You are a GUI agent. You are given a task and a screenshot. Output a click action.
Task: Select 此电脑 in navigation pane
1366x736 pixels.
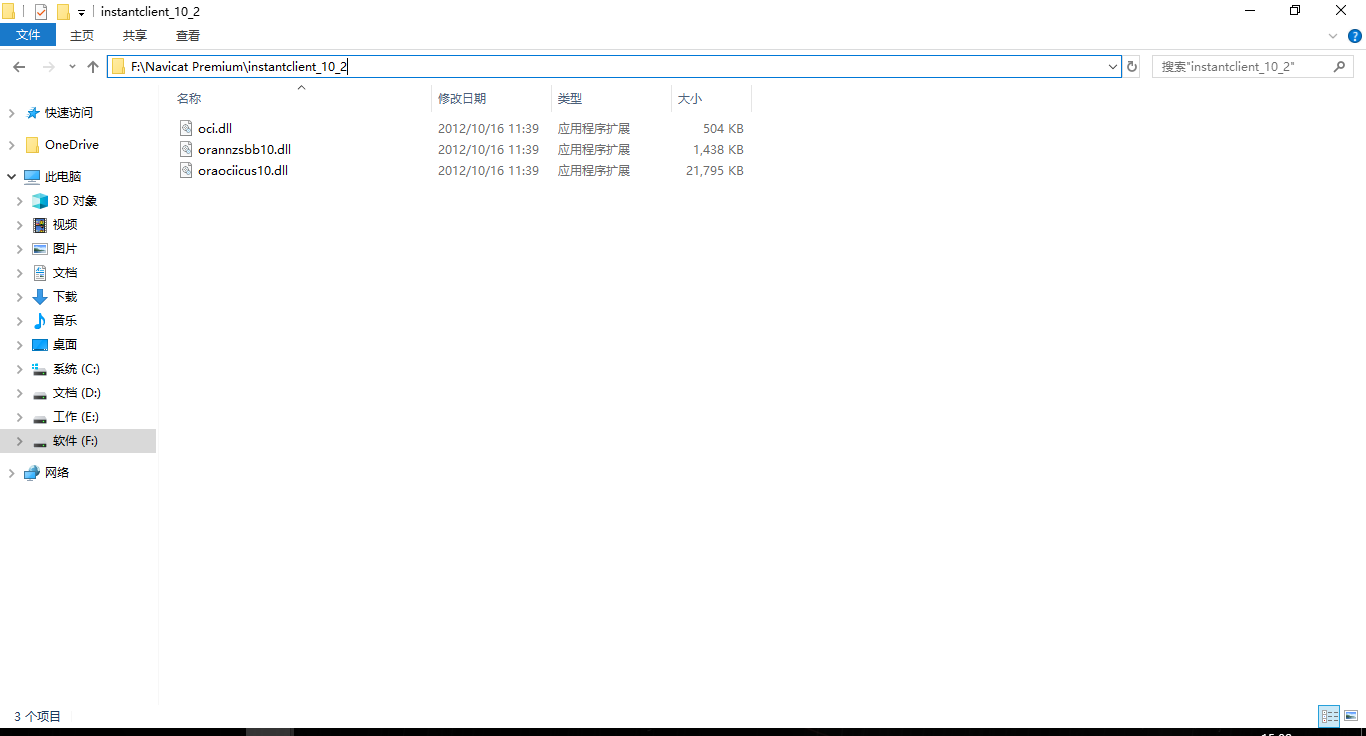[63, 177]
